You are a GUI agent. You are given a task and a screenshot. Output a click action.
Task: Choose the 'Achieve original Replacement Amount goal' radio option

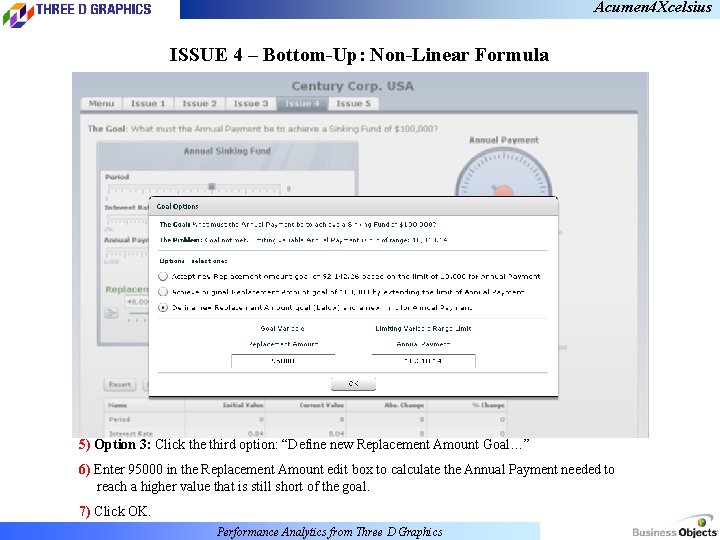[x=163, y=292]
